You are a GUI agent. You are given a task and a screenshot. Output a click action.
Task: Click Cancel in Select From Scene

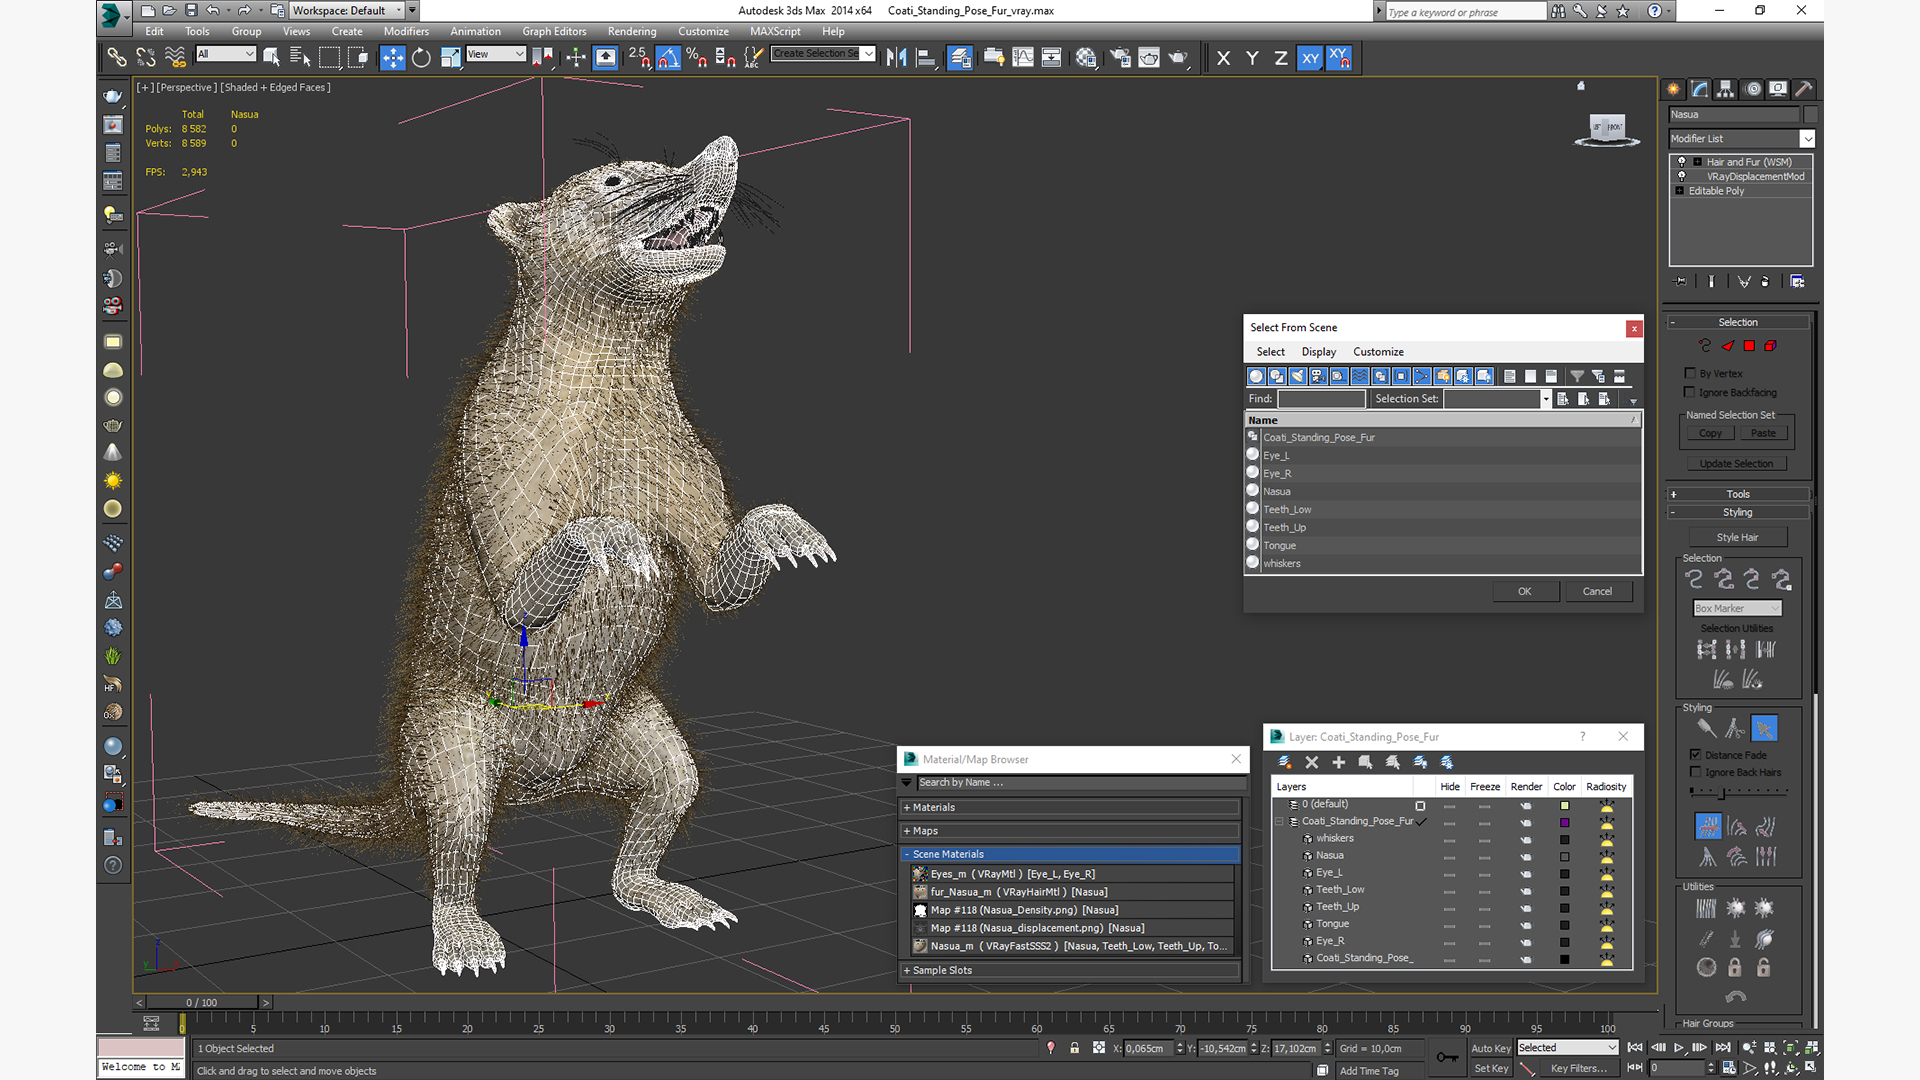1596,591
